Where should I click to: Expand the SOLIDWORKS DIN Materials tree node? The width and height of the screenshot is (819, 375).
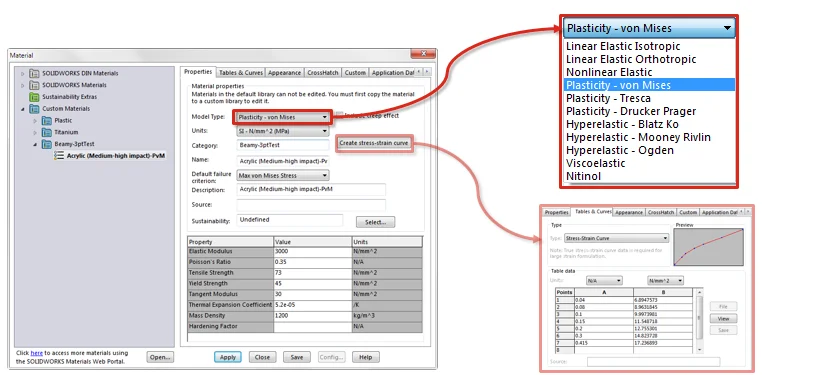[22, 73]
